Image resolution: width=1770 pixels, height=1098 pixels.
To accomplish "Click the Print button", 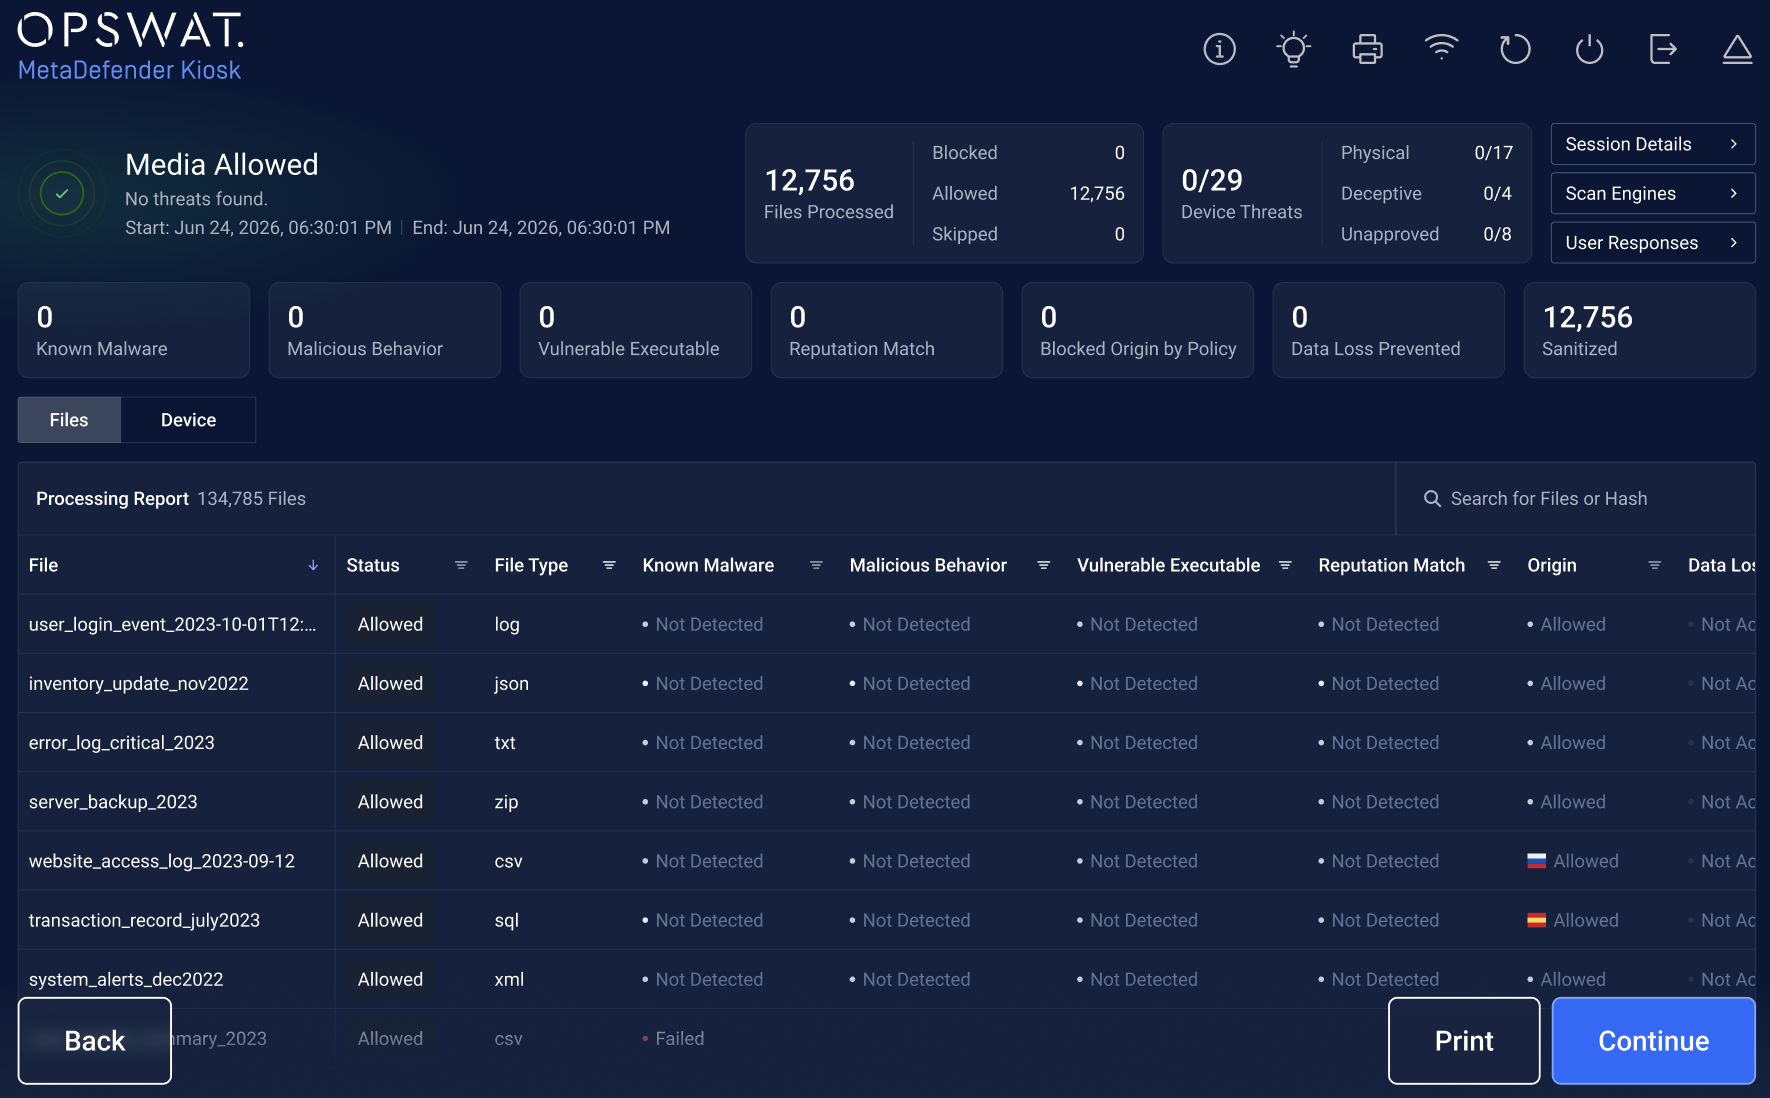I will pyautogui.click(x=1464, y=1041).
